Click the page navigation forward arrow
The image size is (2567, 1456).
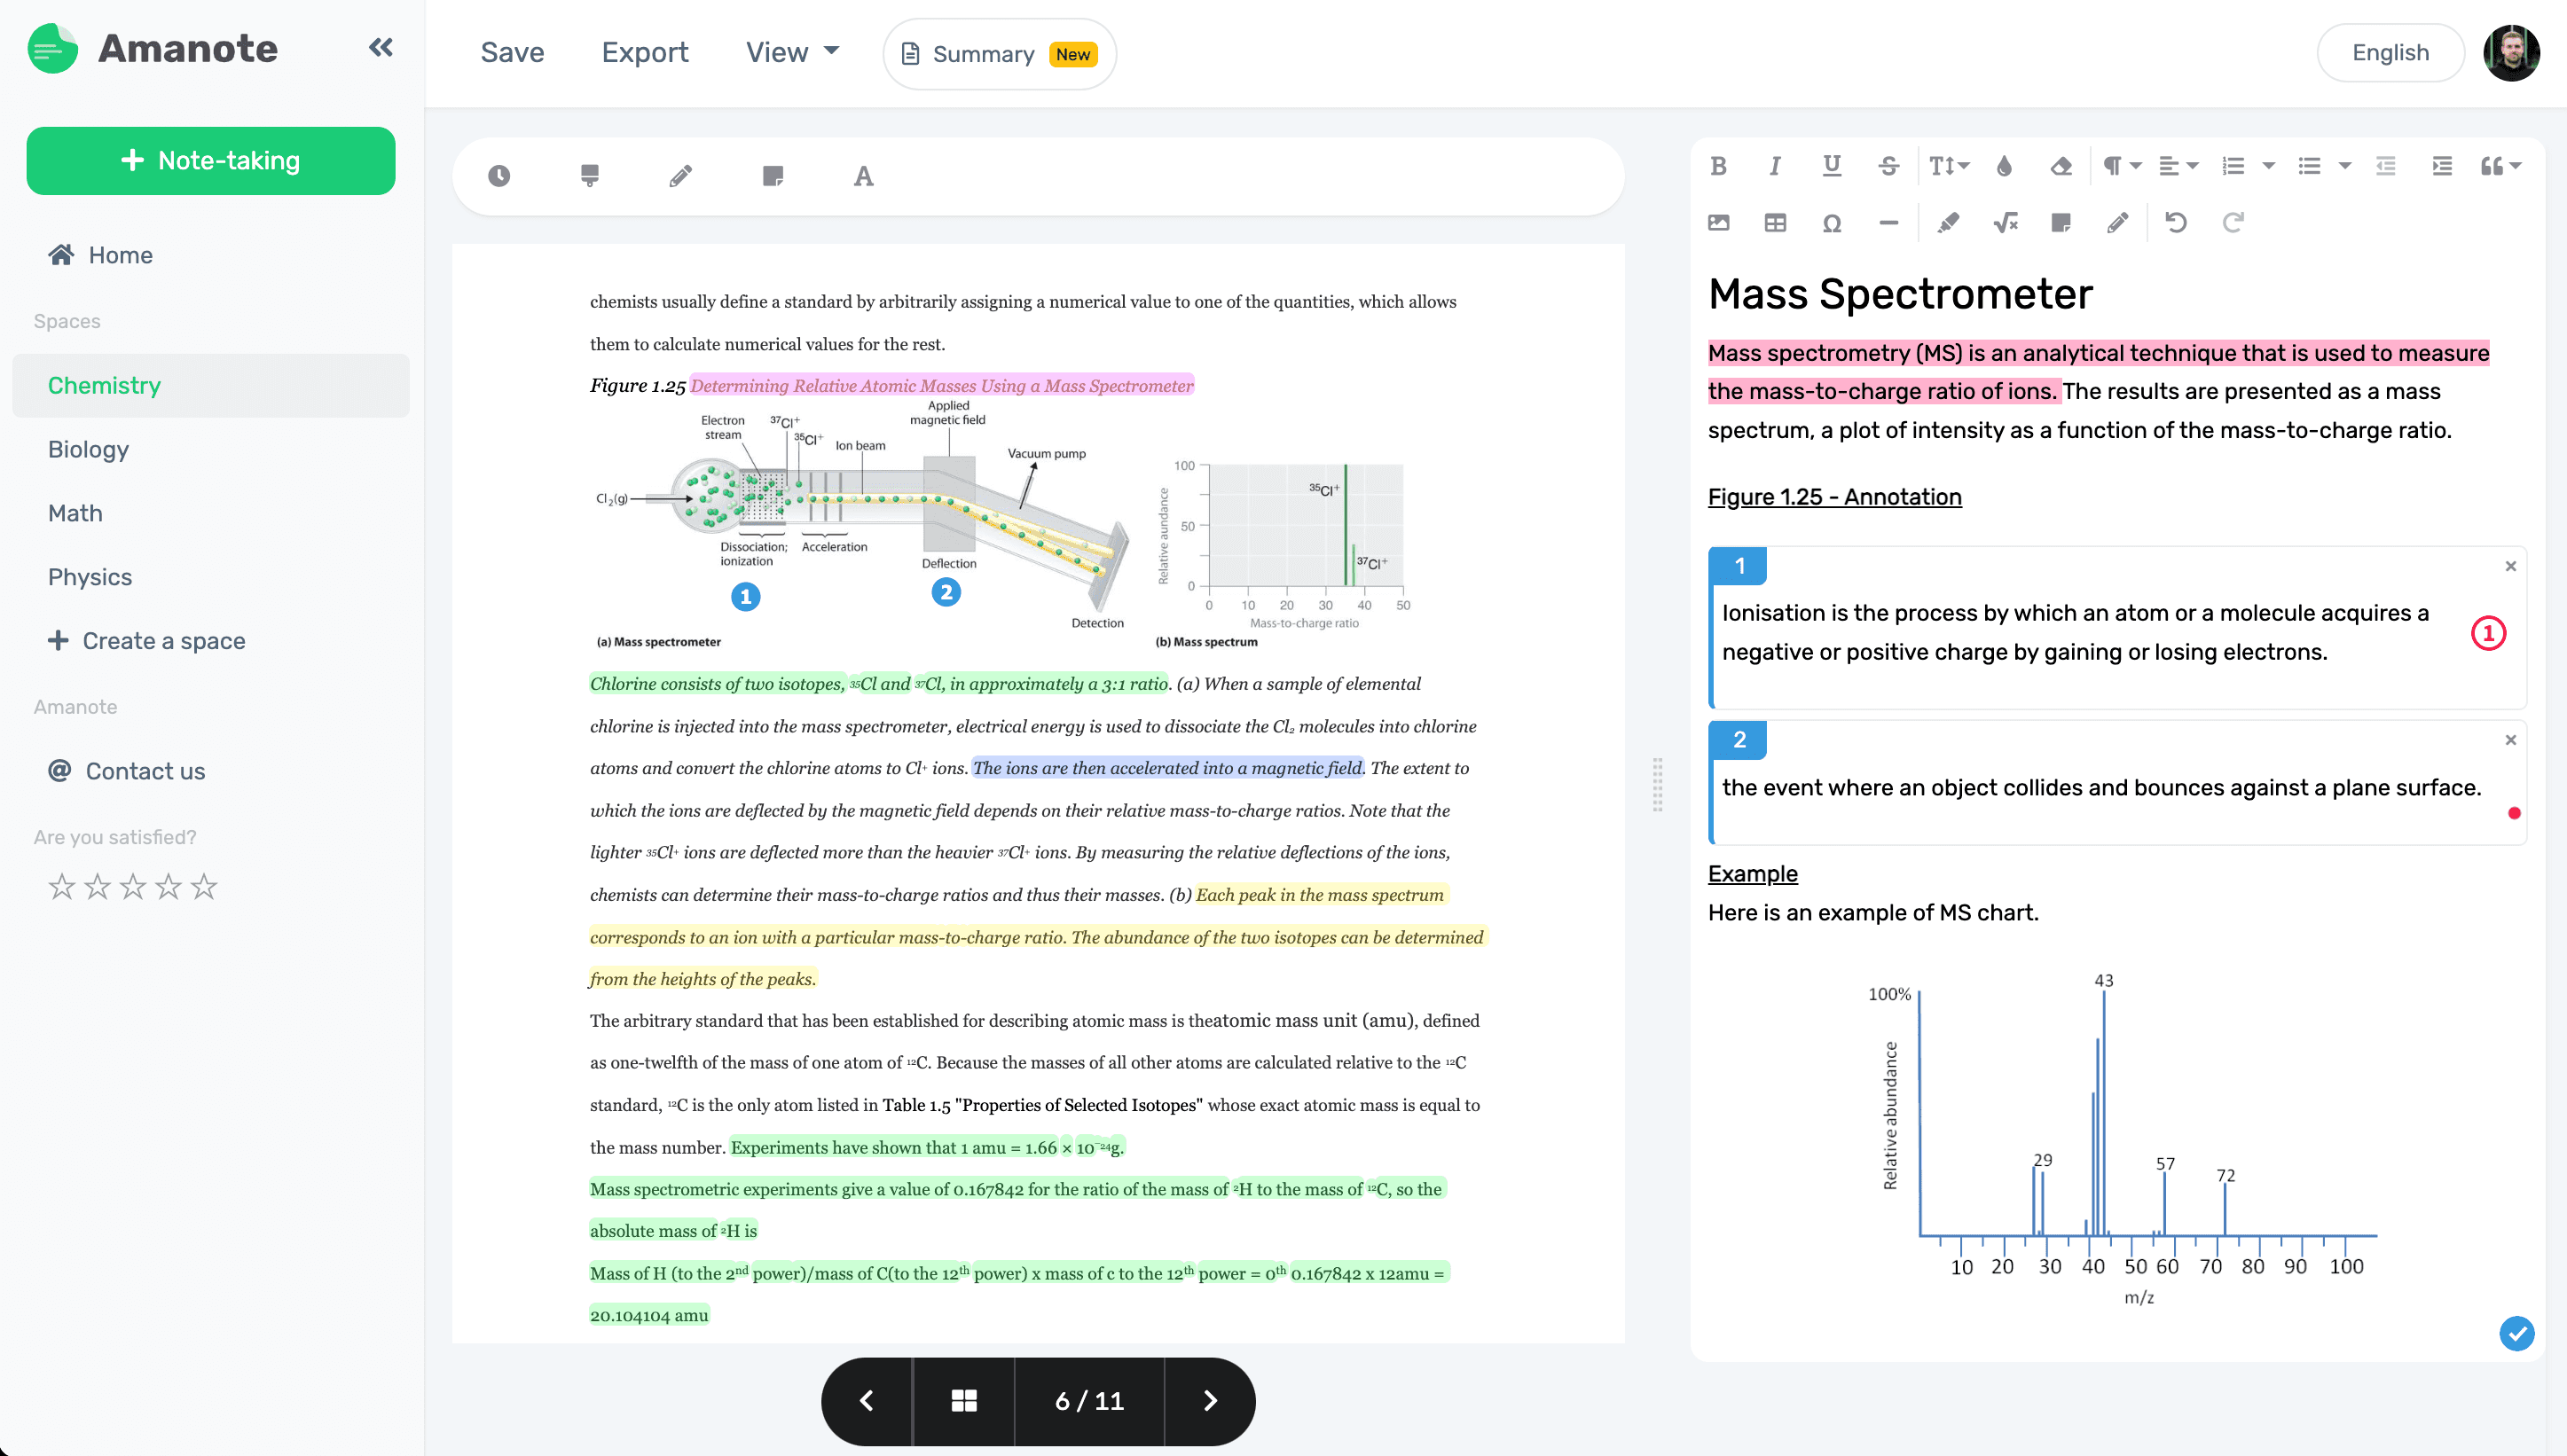point(1210,1401)
